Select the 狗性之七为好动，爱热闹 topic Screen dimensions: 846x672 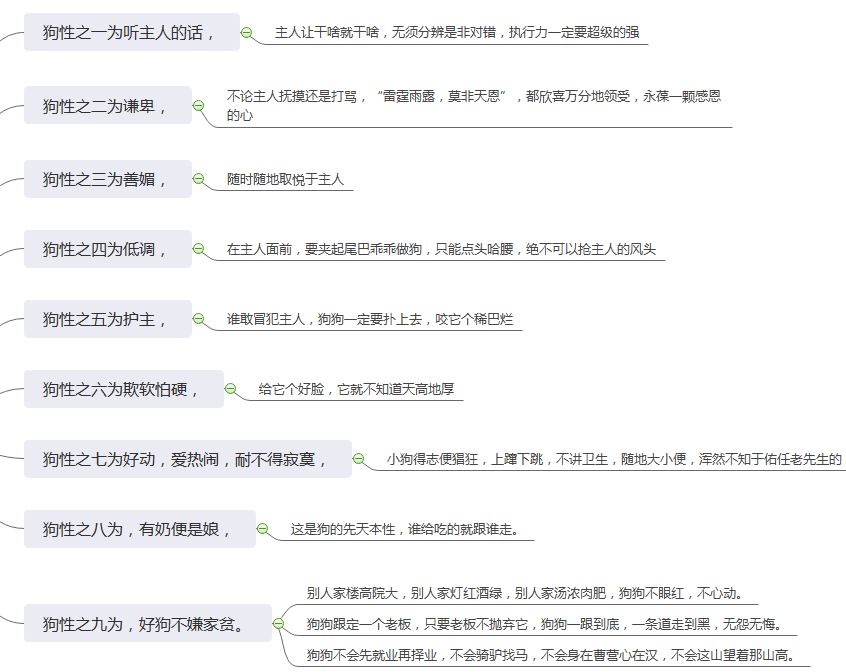187,460
